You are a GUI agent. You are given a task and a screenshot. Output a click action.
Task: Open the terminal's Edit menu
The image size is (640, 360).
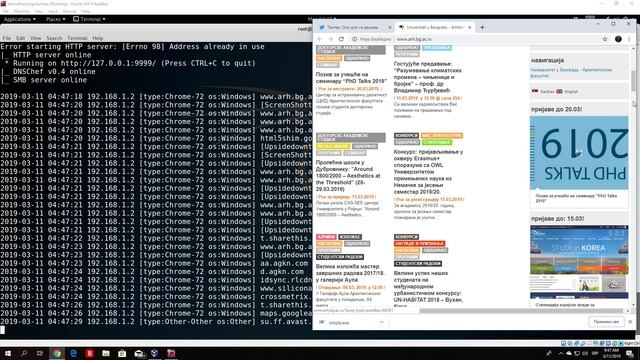pyautogui.click(x=20, y=38)
